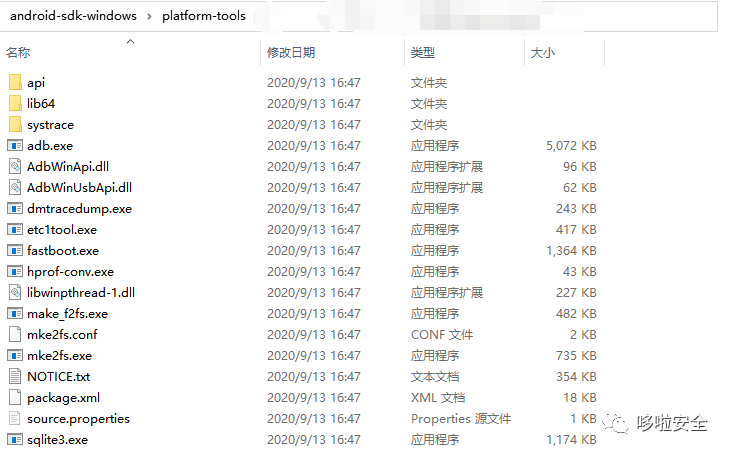This screenshot has height=455, width=731.
Task: Click the 5,072 KB size of adb.exe
Action: tap(571, 146)
